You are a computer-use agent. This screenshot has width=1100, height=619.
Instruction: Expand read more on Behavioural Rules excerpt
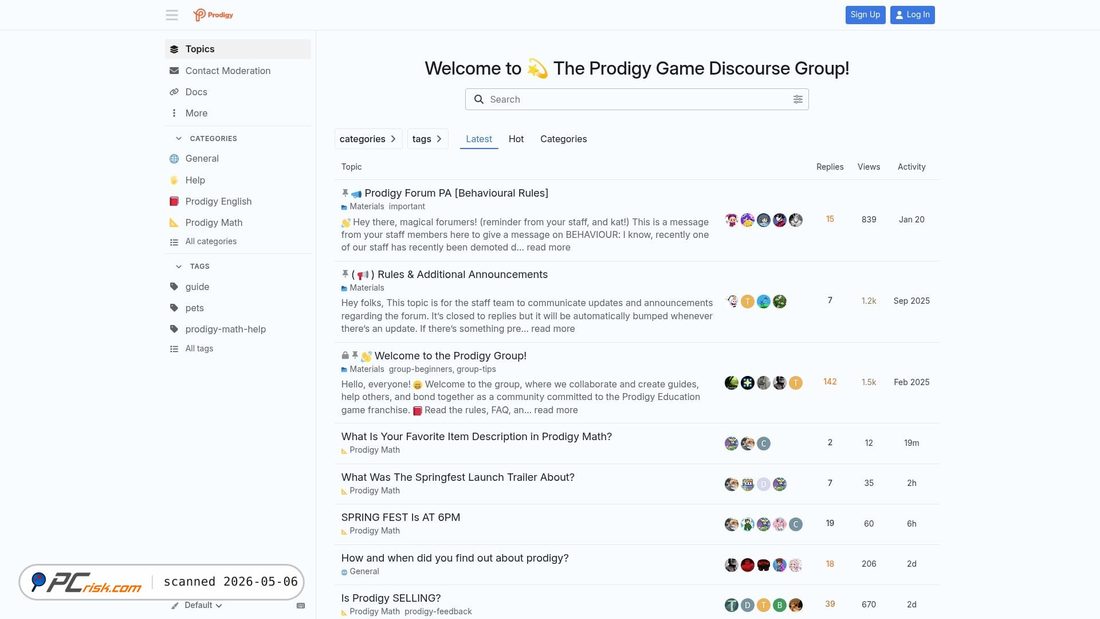click(549, 248)
